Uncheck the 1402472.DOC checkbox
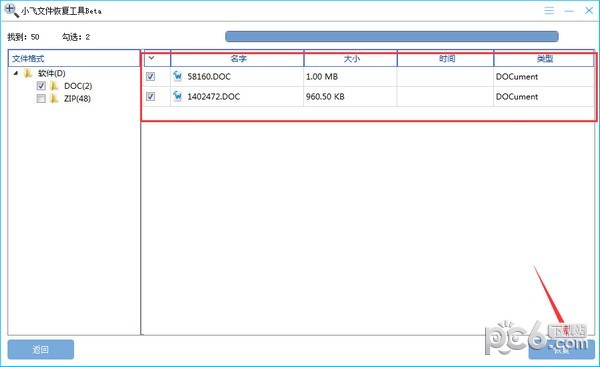The height and width of the screenshot is (367, 600). (150, 96)
